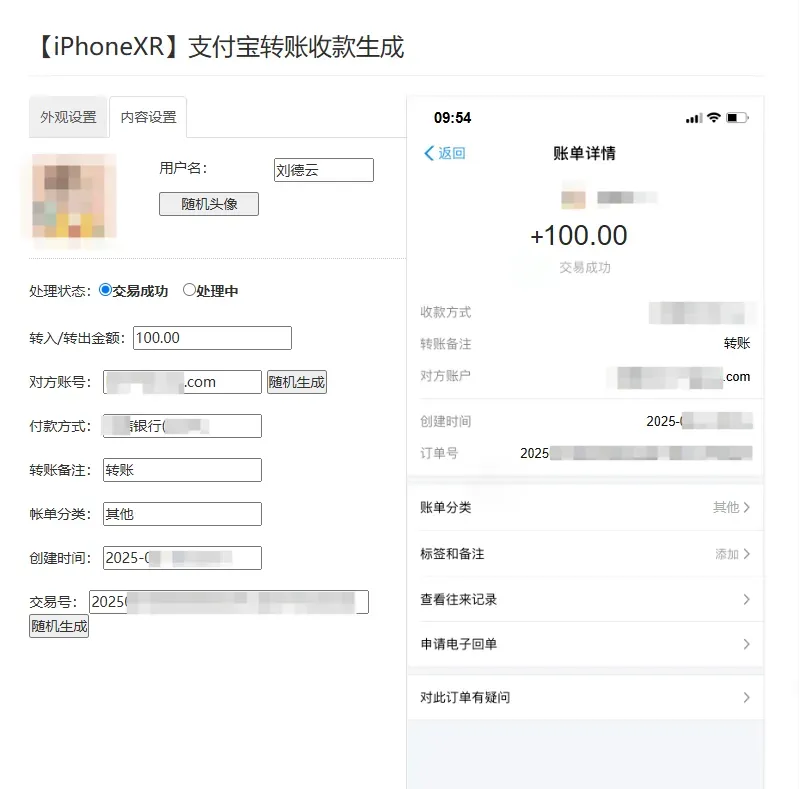Expand the 申请电子回单 row arrow
Viewport: 799px width, 789px height.
click(x=747, y=644)
